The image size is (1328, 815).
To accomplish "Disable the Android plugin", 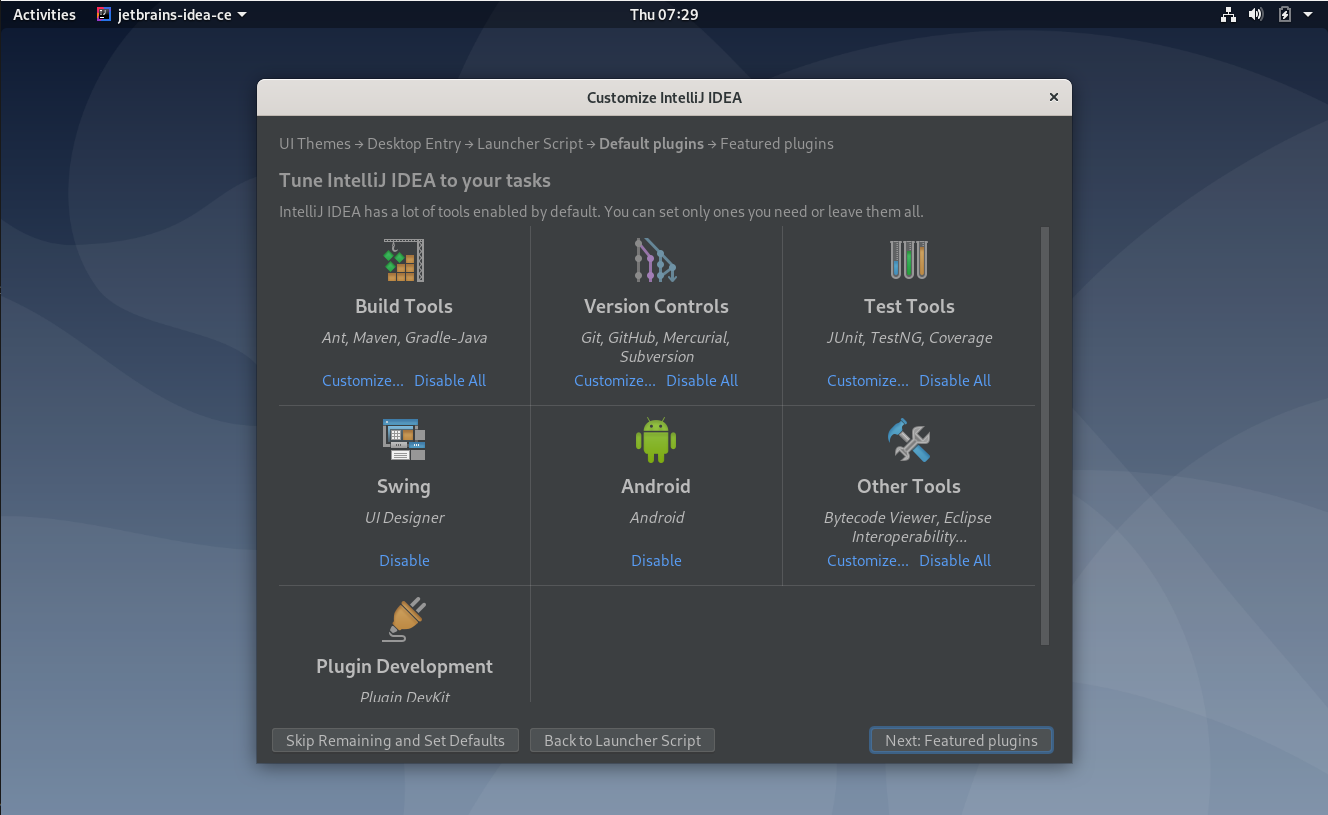I will click(656, 560).
